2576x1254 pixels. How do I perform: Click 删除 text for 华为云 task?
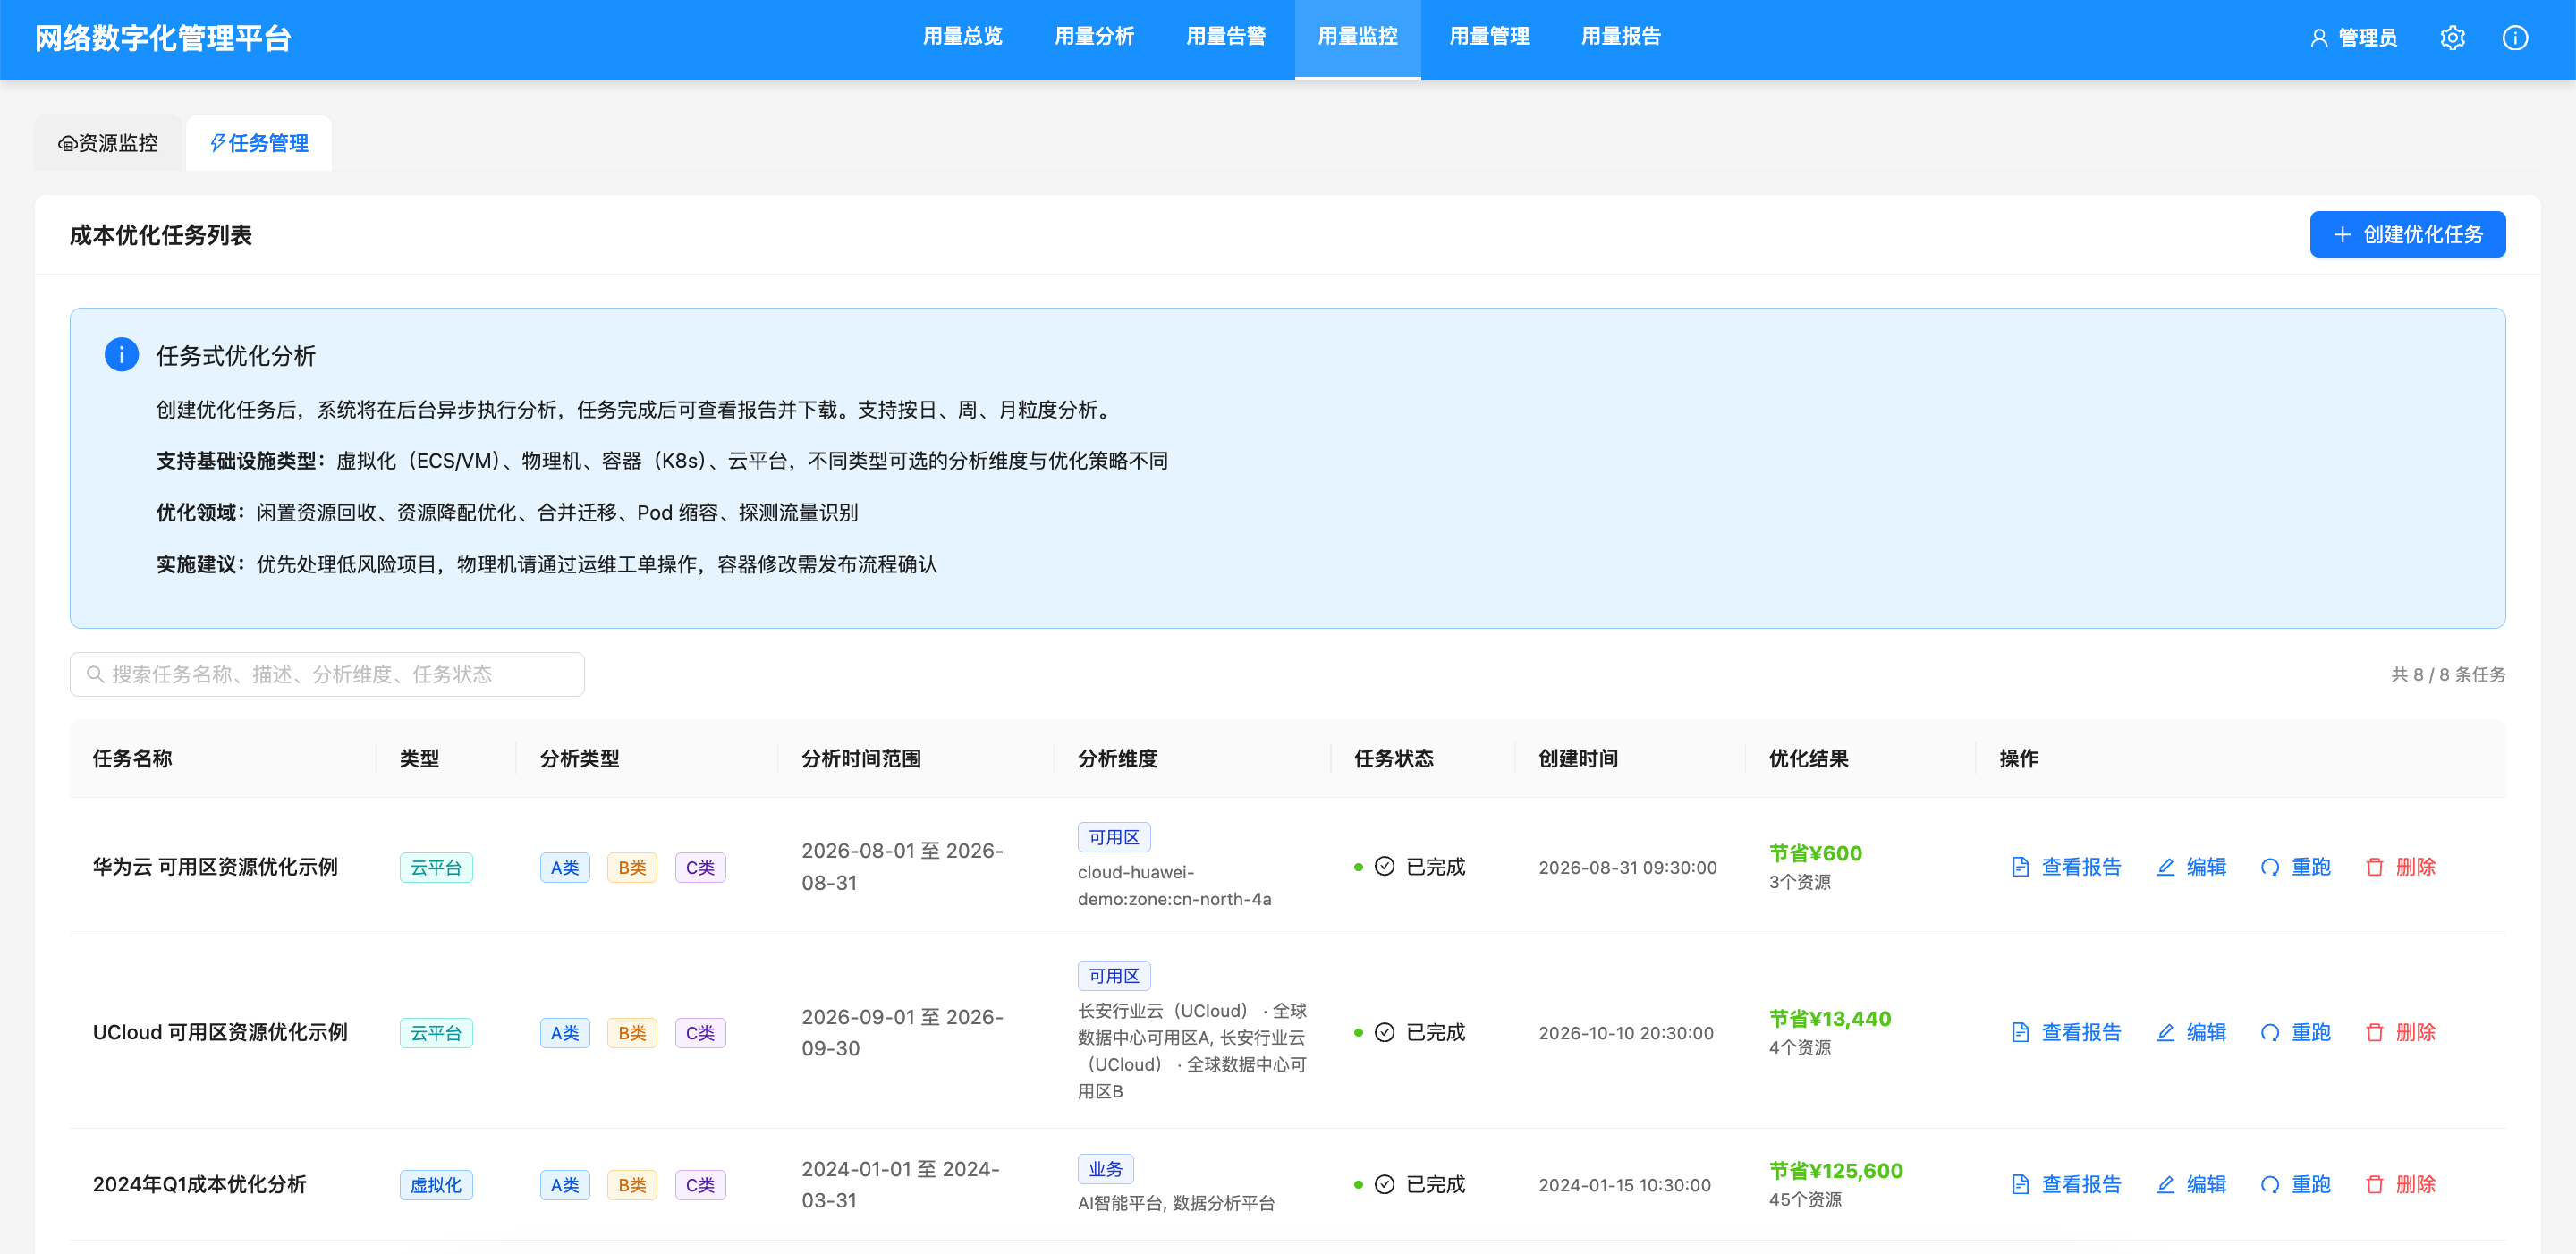pyautogui.click(x=2416, y=867)
